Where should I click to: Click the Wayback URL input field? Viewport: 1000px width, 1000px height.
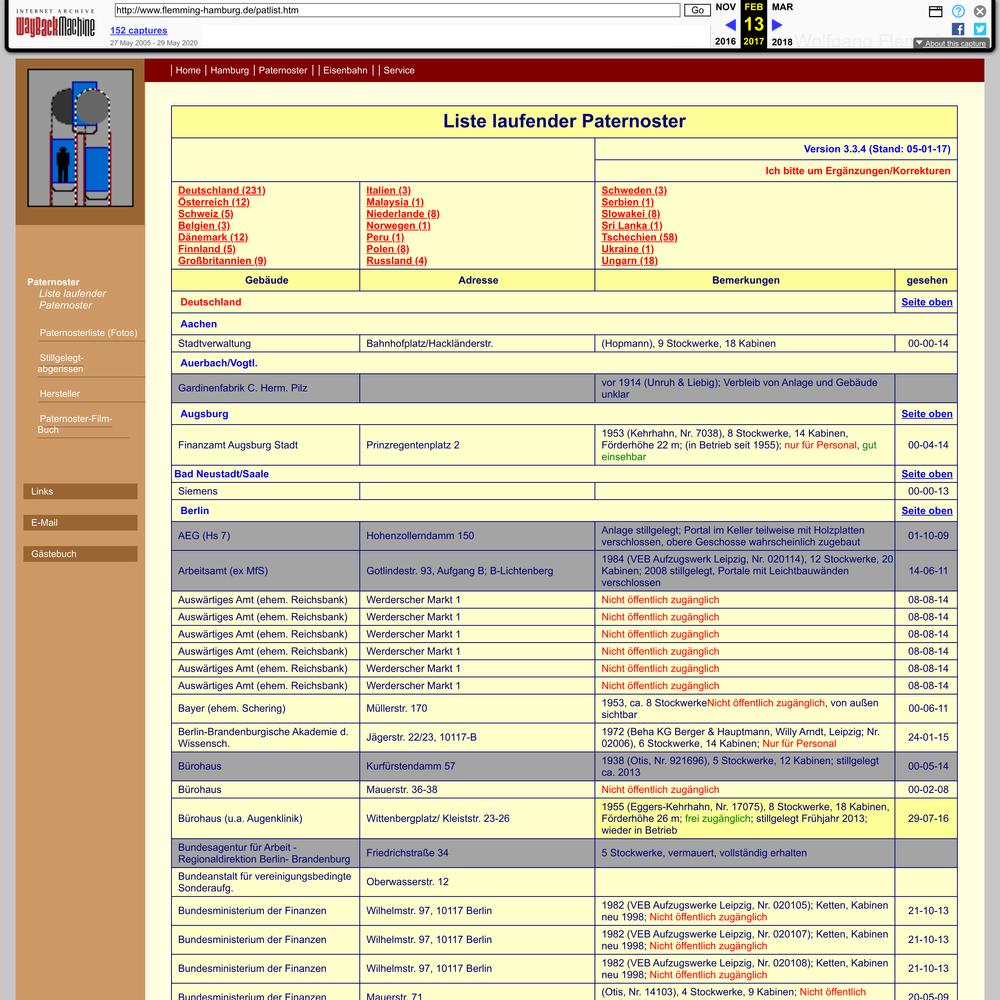397,10
